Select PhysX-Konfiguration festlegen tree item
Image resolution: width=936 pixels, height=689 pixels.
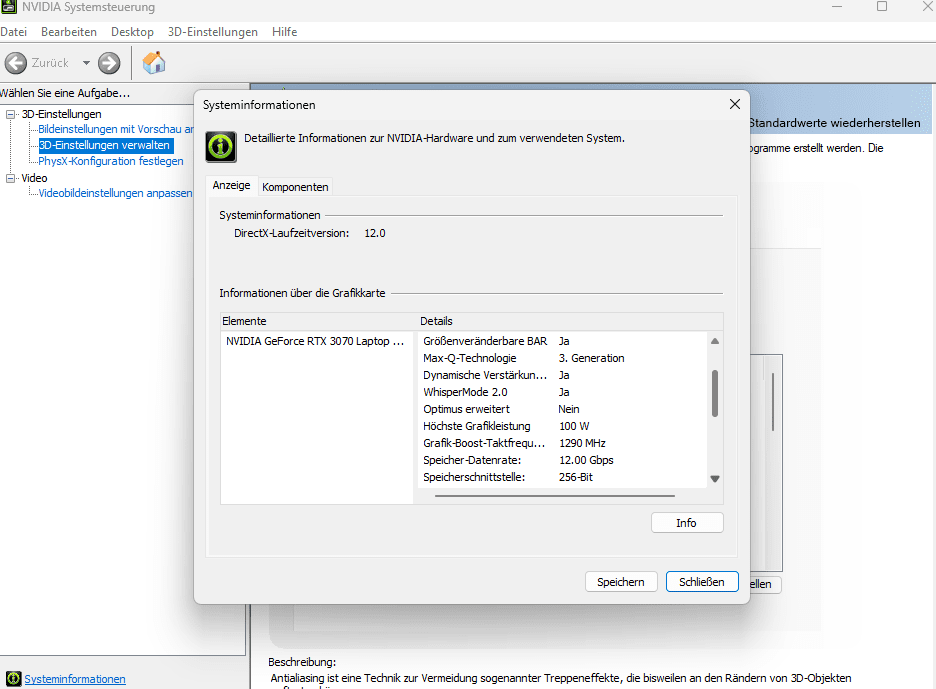(x=111, y=161)
